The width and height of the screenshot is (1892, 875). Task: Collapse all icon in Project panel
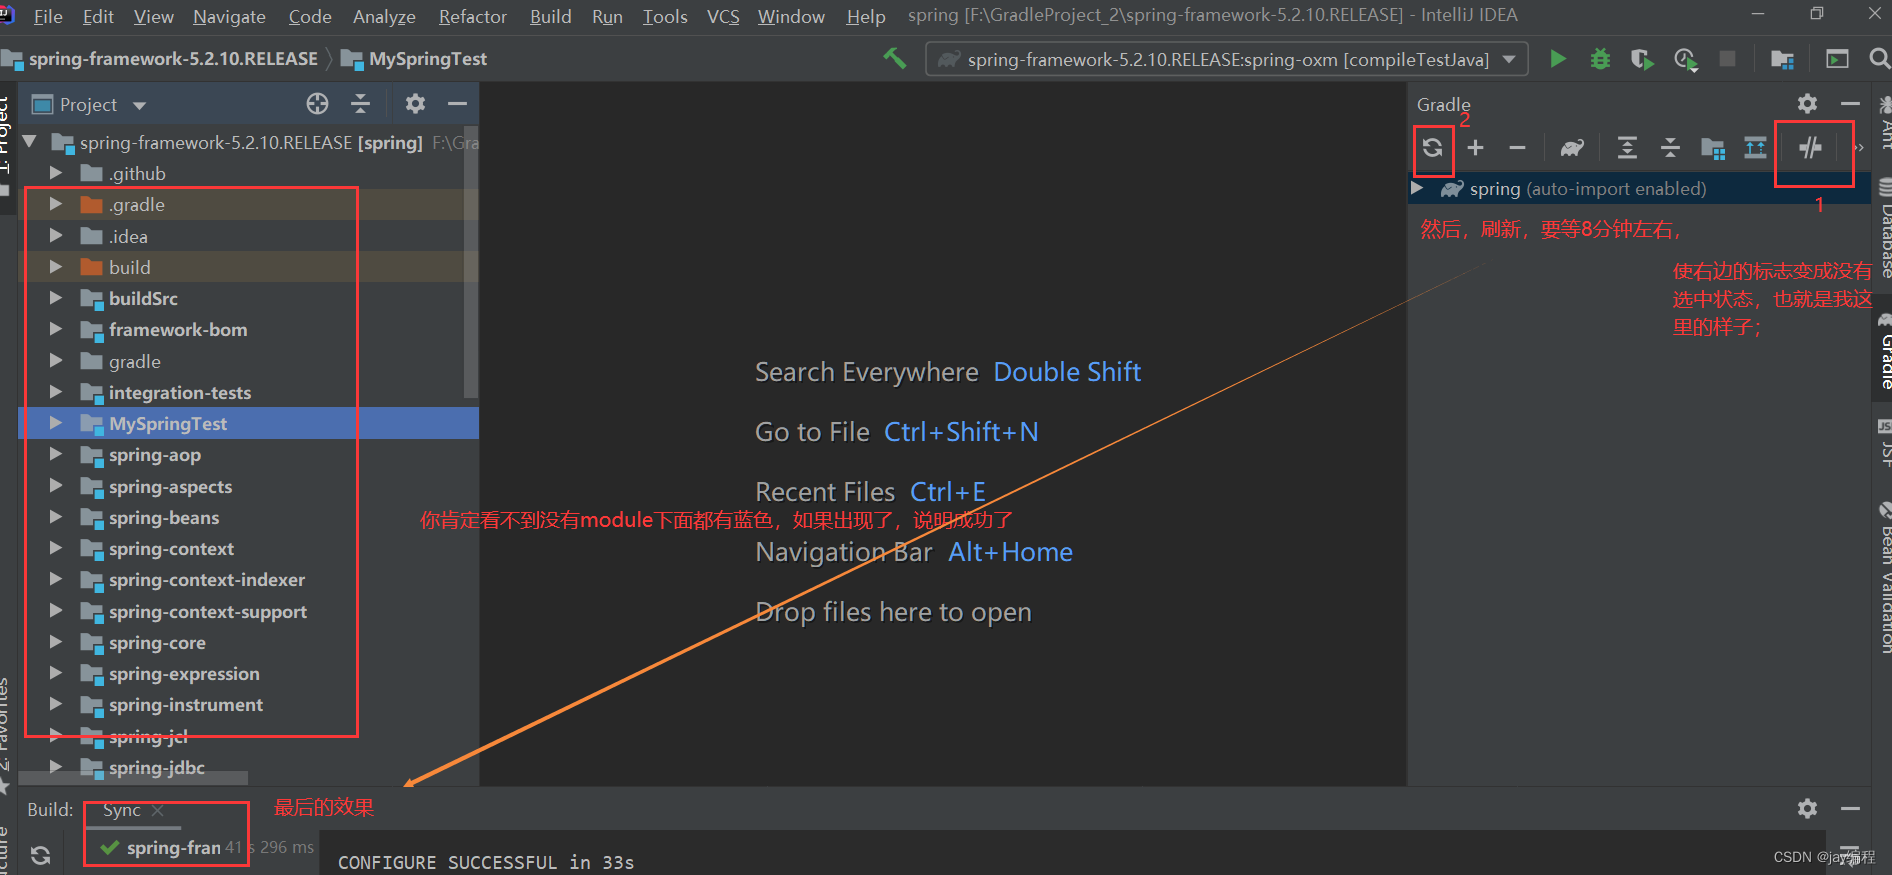360,104
